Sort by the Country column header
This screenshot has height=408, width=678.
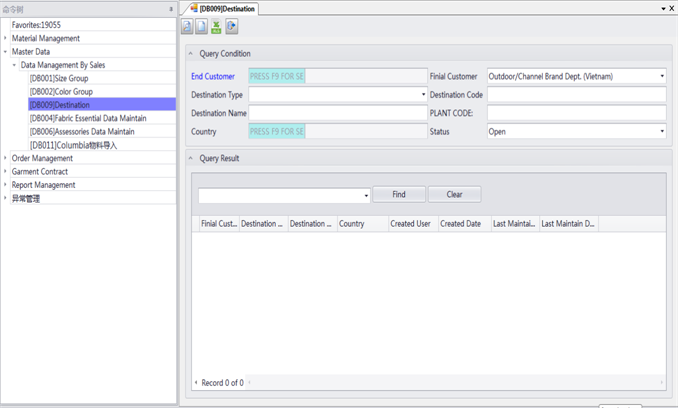pyautogui.click(x=361, y=224)
